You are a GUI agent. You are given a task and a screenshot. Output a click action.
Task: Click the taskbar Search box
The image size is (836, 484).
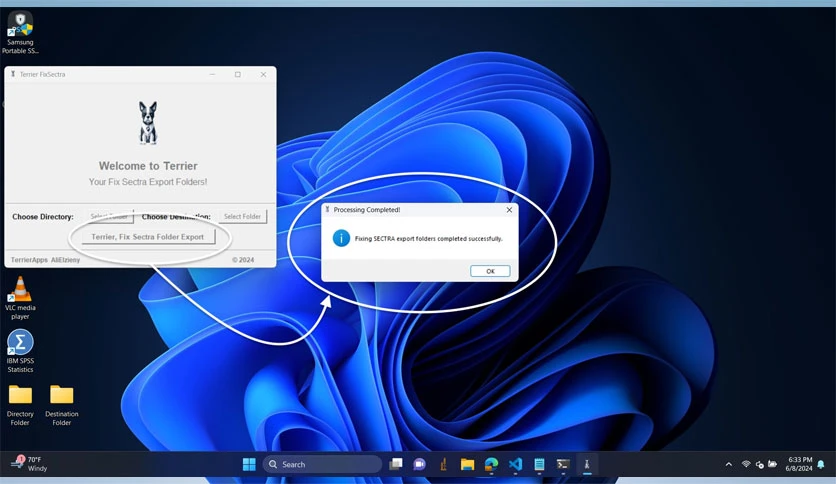point(322,464)
